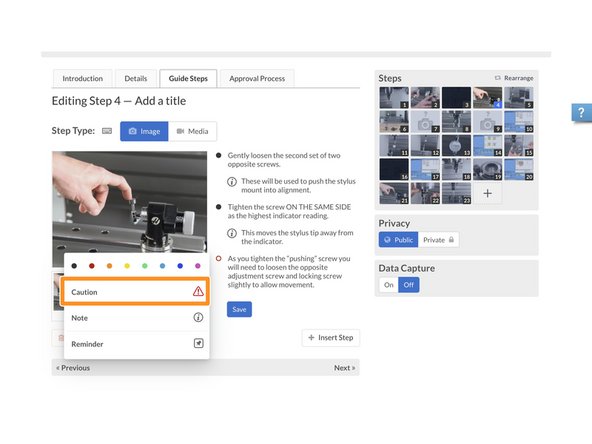
Task: Click the 'Add a title' step heading
Action: pos(160,101)
